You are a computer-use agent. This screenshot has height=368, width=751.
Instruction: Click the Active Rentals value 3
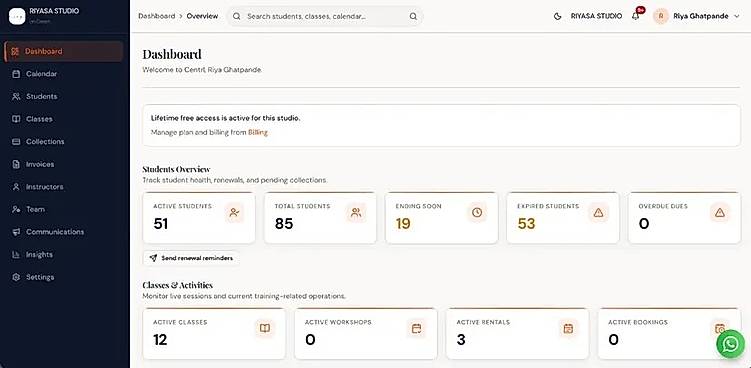coord(461,340)
